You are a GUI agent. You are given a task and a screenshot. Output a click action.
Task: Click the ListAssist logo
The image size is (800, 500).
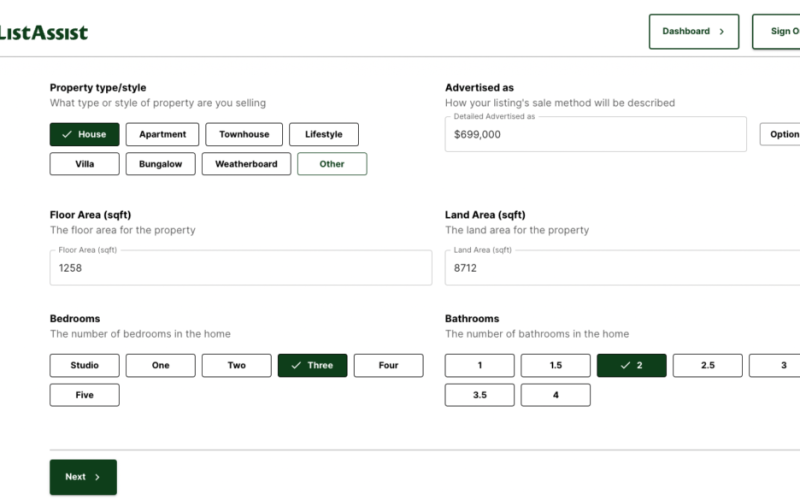pyautogui.click(x=43, y=32)
